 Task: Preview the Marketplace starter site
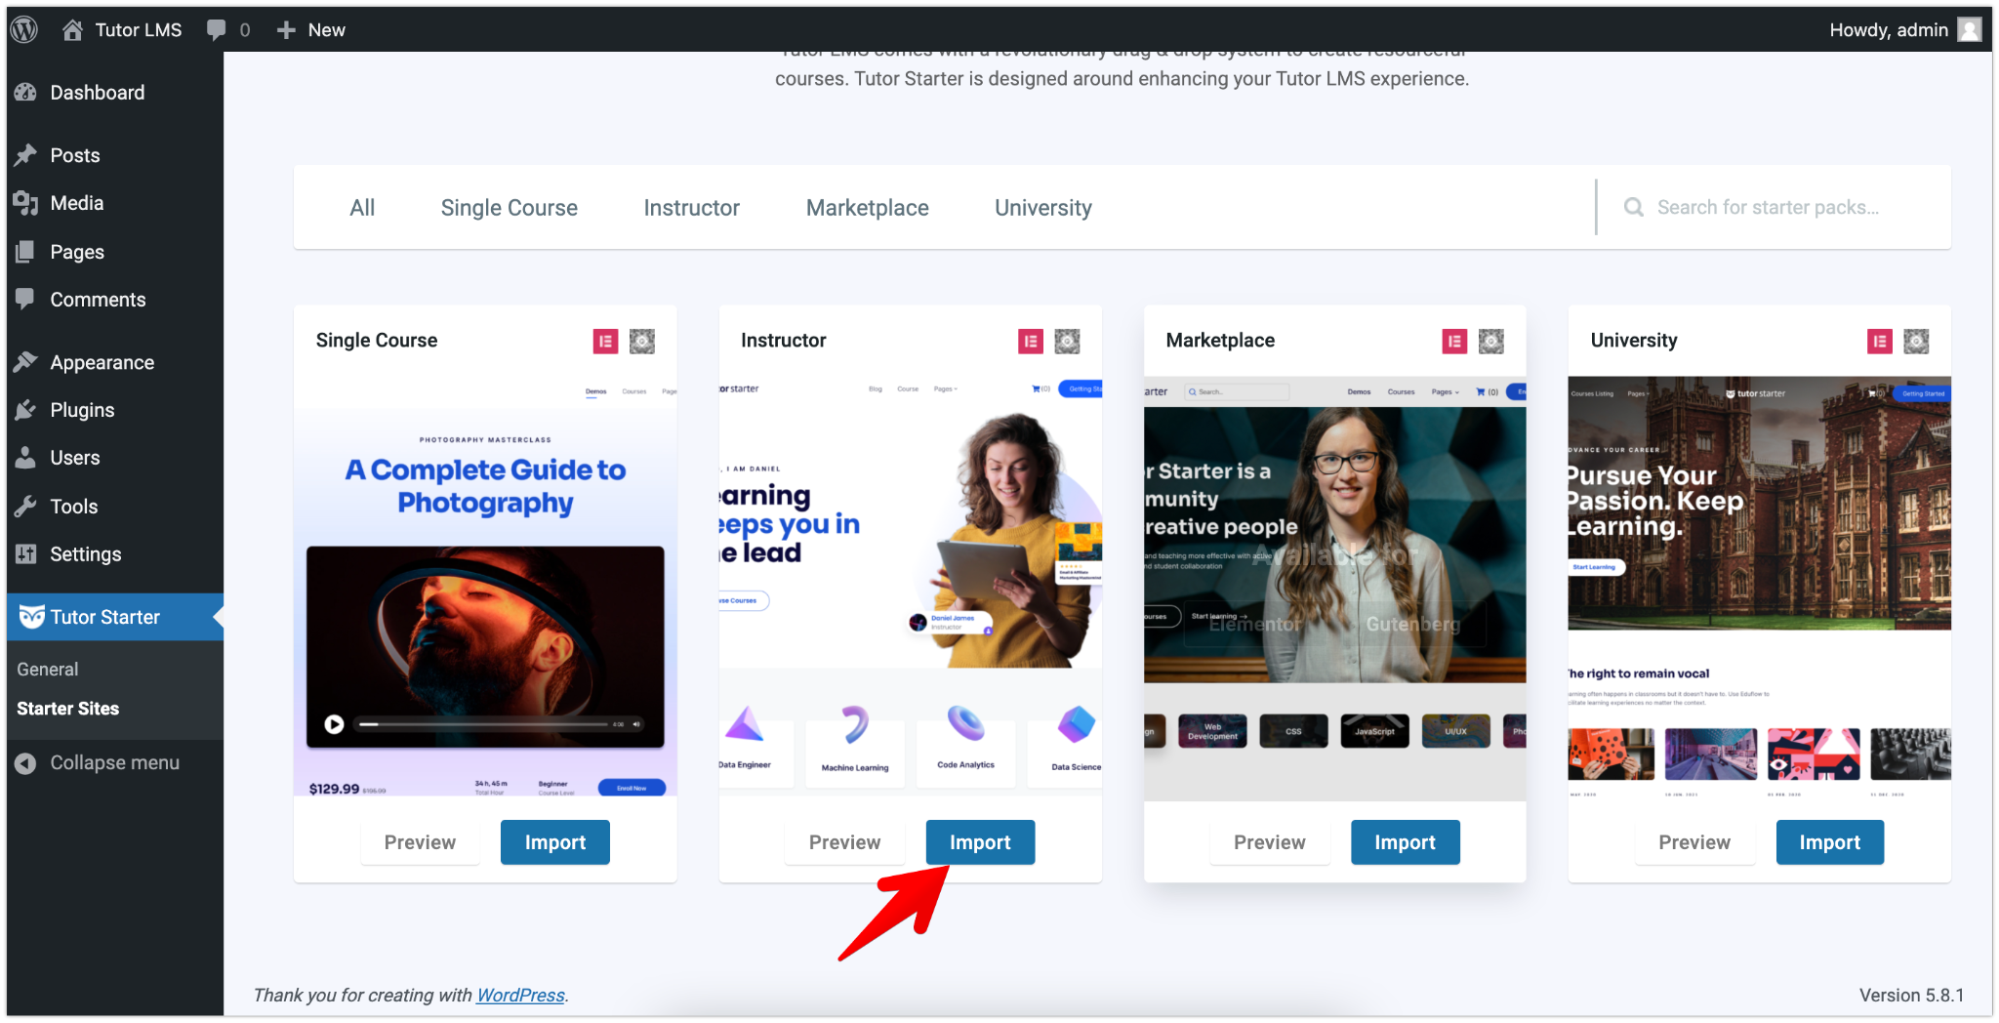(x=1270, y=842)
